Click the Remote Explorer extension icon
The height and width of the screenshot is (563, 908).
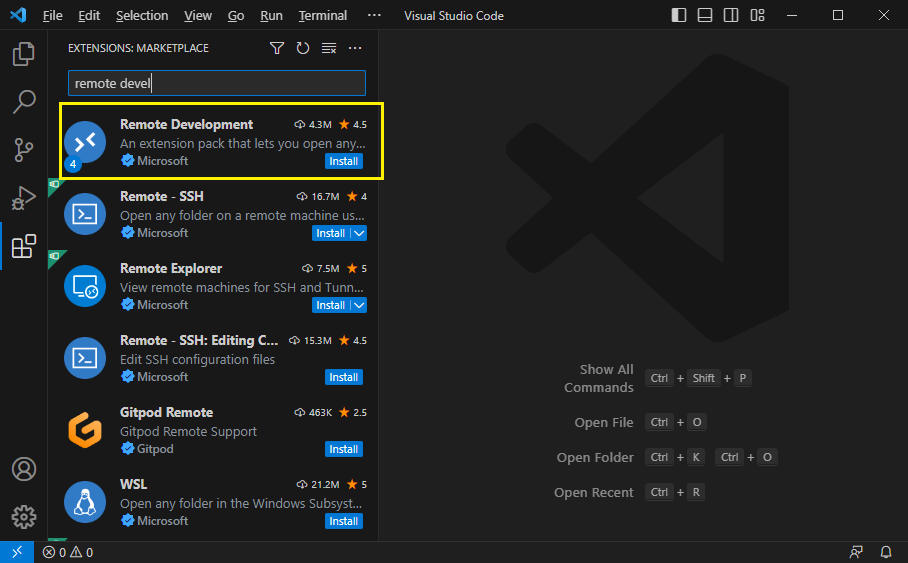pos(85,286)
